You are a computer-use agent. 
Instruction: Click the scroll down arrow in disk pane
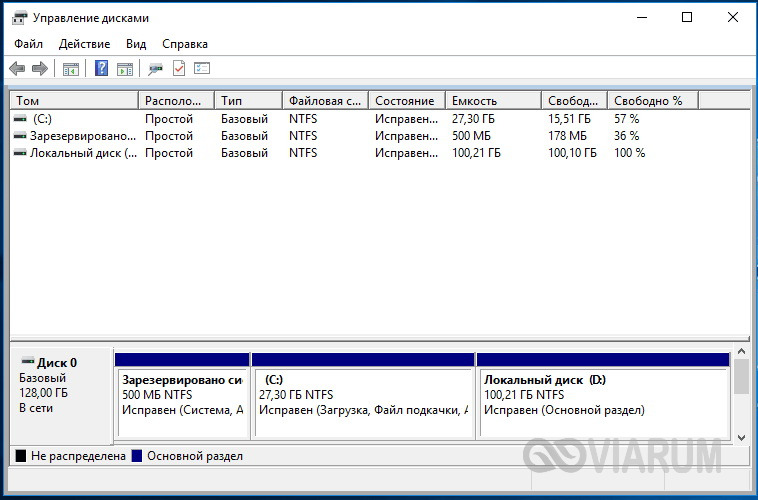coord(741,437)
